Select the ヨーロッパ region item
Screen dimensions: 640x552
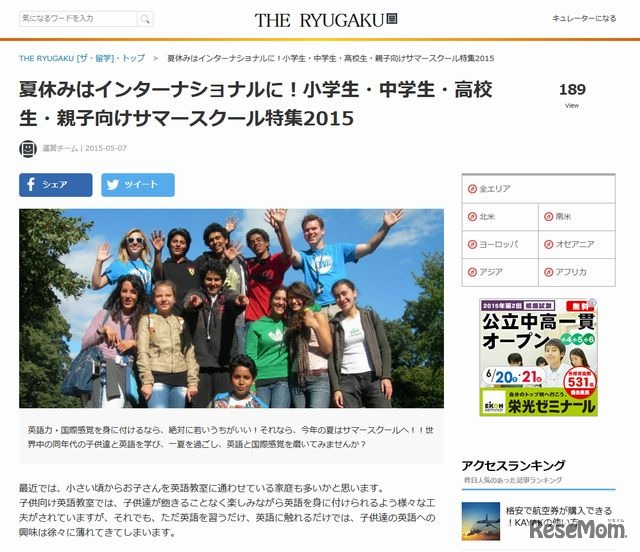500,245
